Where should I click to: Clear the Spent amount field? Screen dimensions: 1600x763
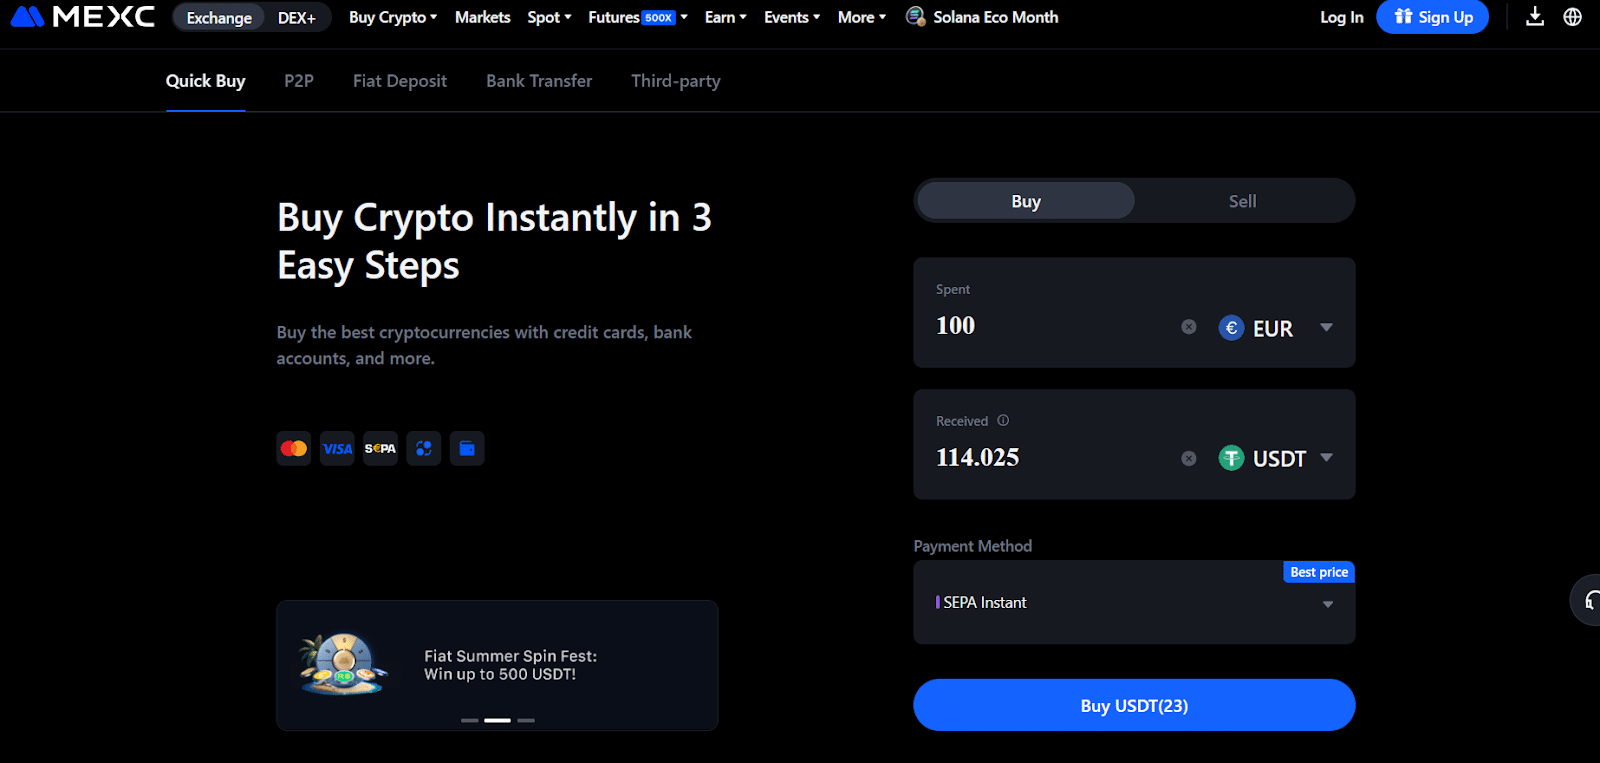click(x=1189, y=327)
